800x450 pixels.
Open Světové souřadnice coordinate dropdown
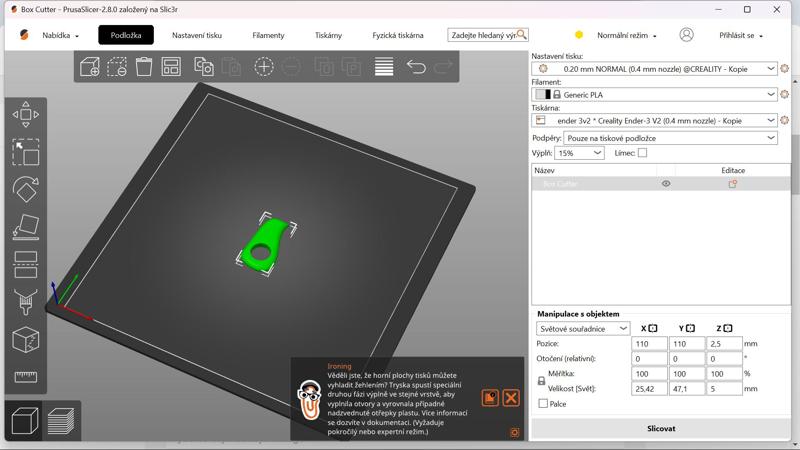(x=583, y=329)
